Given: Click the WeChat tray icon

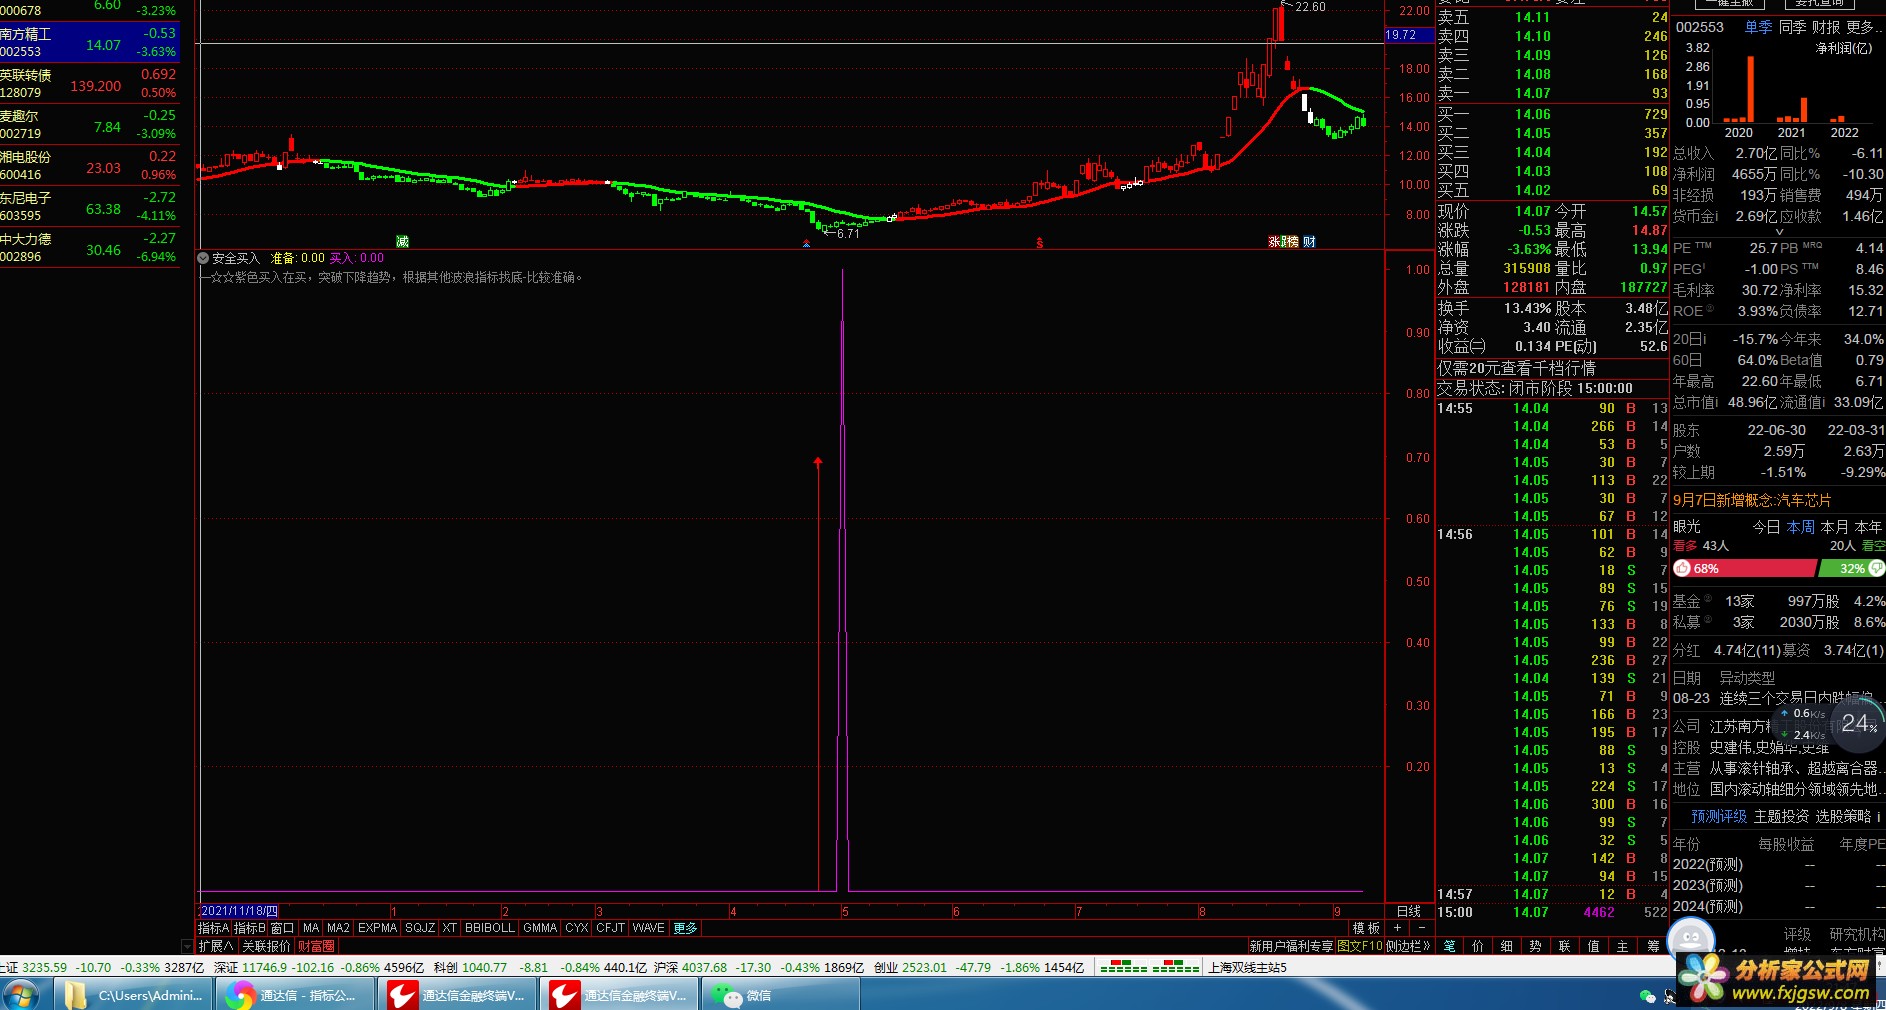Looking at the screenshot, I should [1647, 996].
